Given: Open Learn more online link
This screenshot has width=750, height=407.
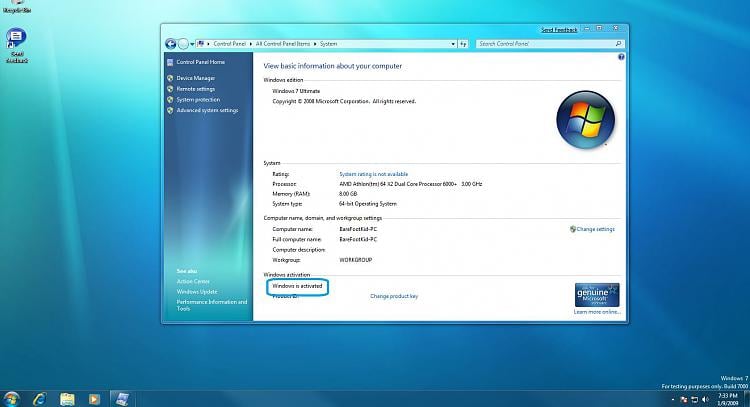Looking at the screenshot, I should coord(597,312).
